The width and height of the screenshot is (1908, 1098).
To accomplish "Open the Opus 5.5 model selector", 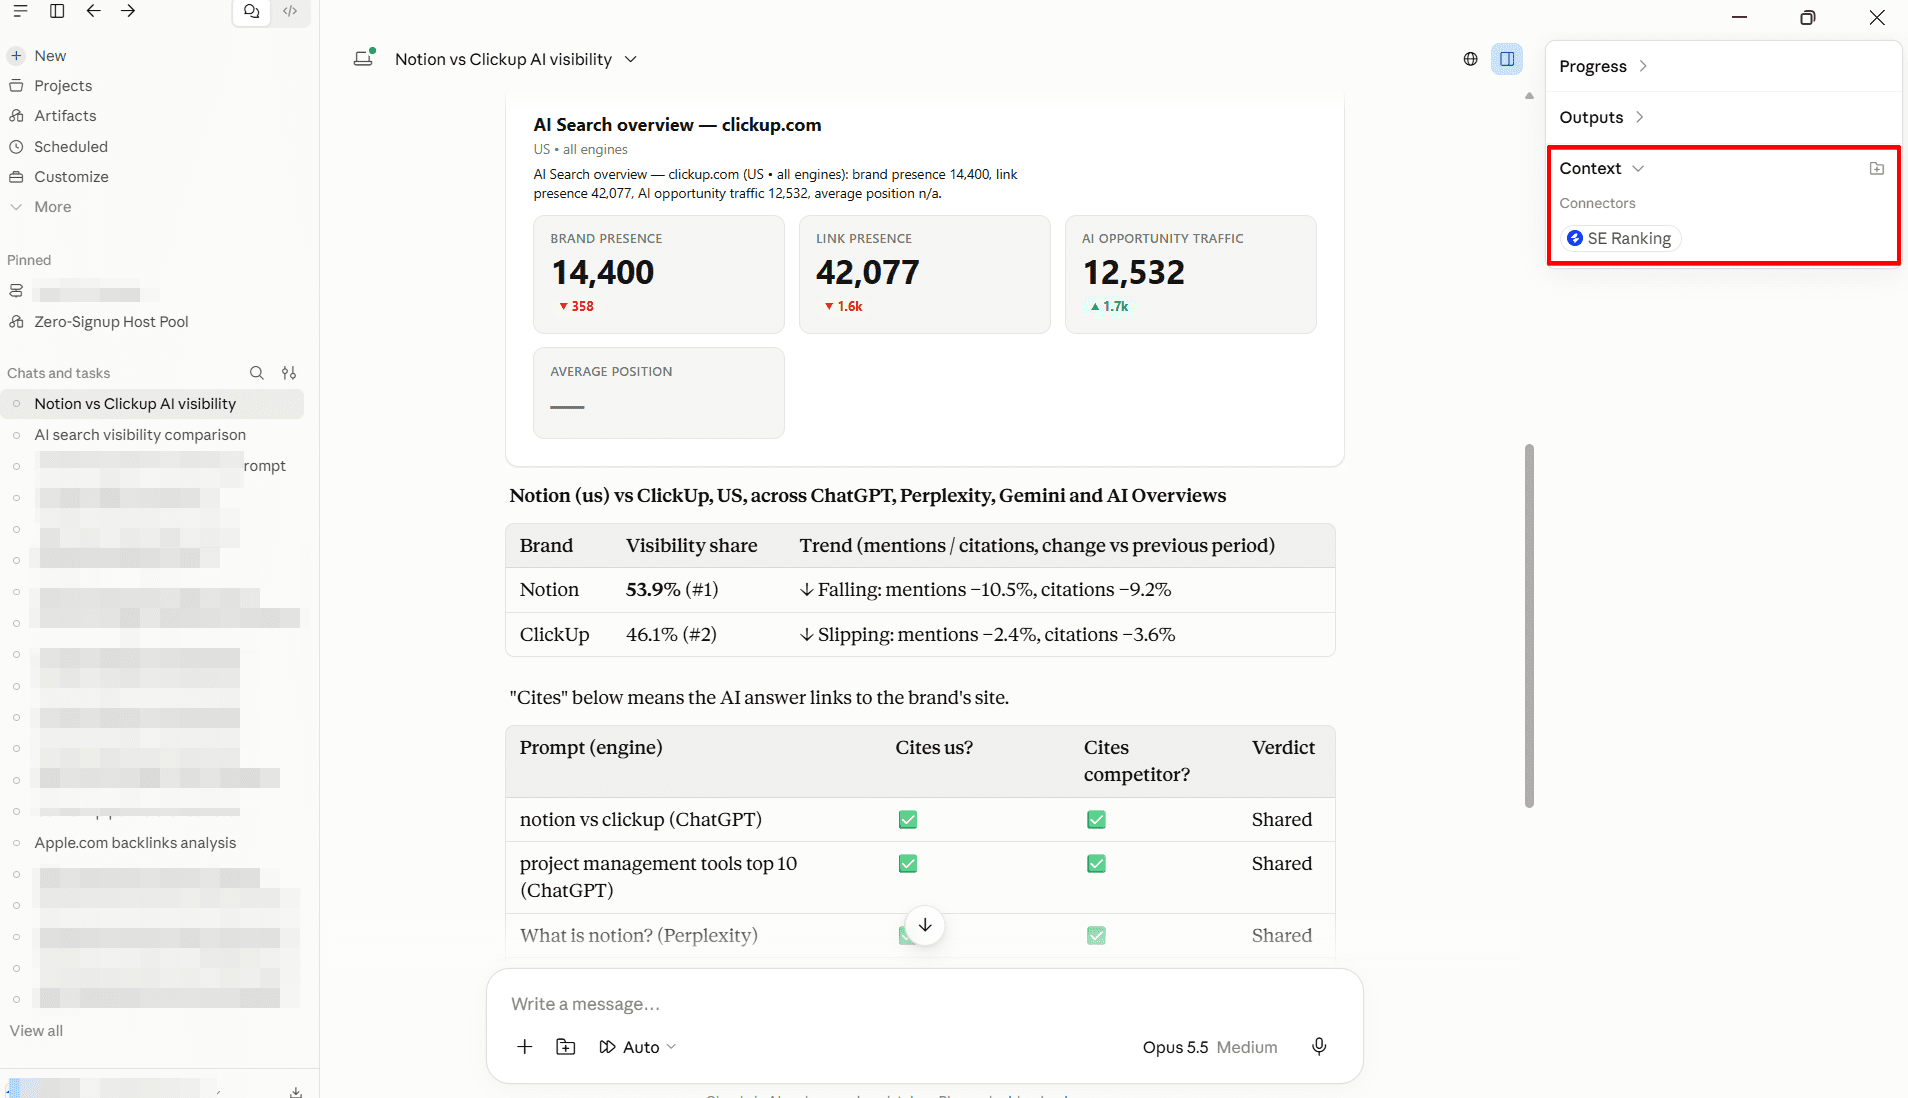I will pyautogui.click(x=1210, y=1047).
